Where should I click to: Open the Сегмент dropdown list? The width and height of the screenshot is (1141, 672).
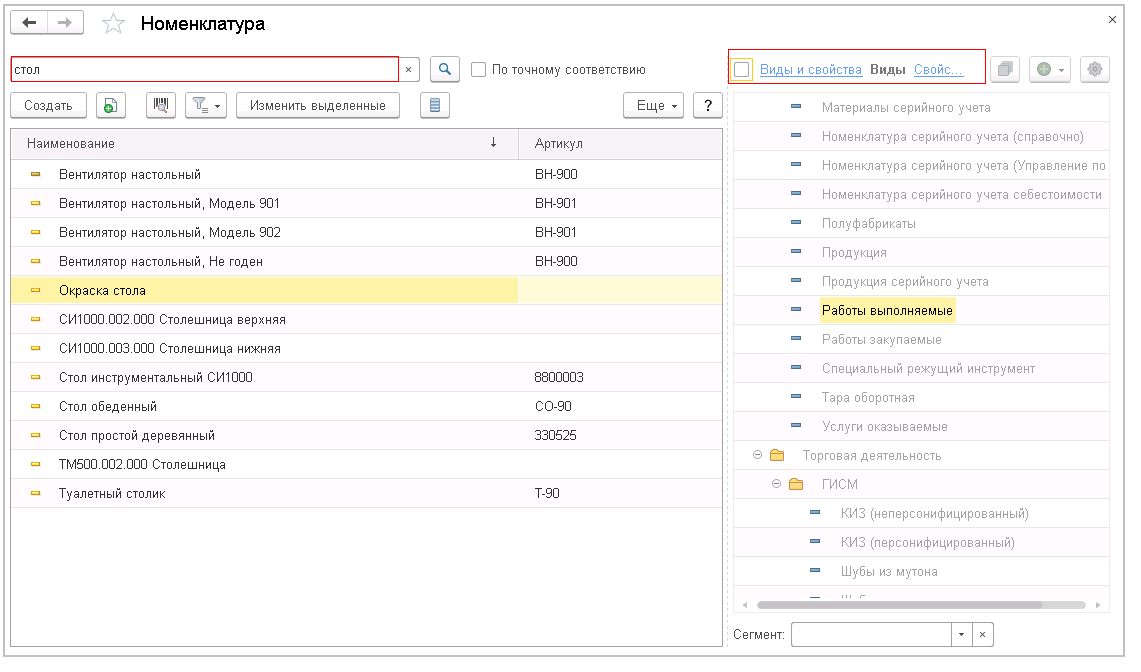pyautogui.click(x=961, y=635)
